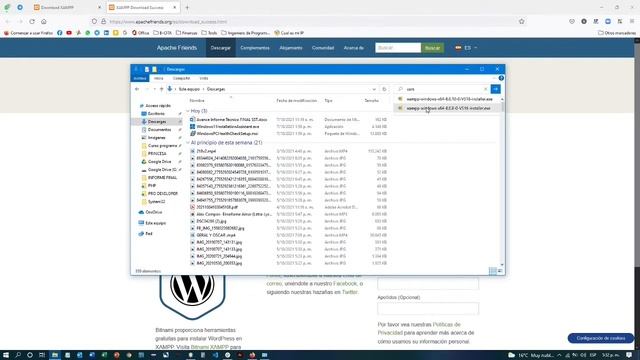Switch Explorer to large icons view
The width and height of the screenshot is (640, 360).
pyautogui.click(x=500, y=271)
